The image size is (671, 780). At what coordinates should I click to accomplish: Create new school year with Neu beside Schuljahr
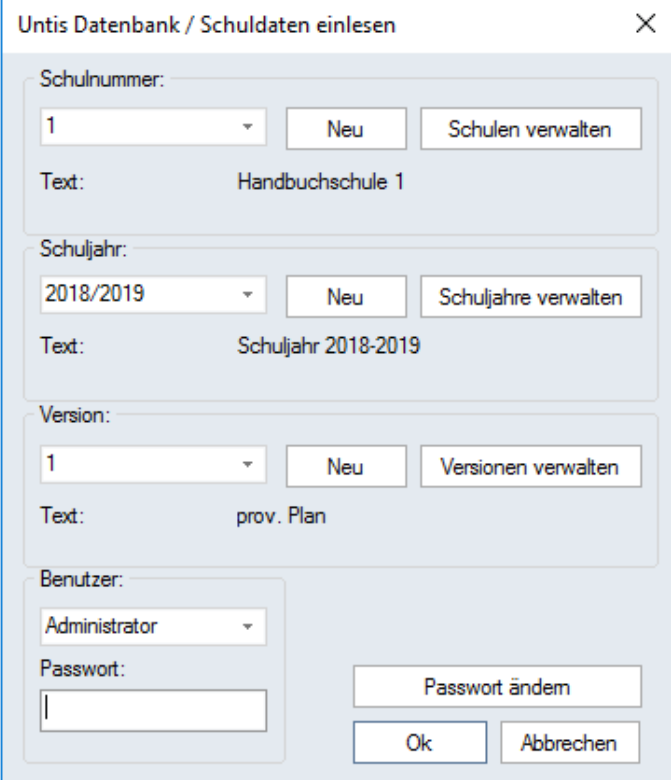(346, 297)
